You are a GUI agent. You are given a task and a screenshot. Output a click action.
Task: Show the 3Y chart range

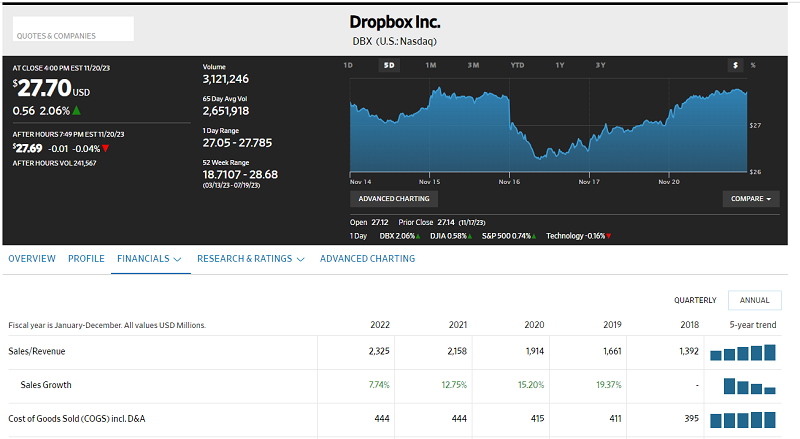tap(600, 65)
